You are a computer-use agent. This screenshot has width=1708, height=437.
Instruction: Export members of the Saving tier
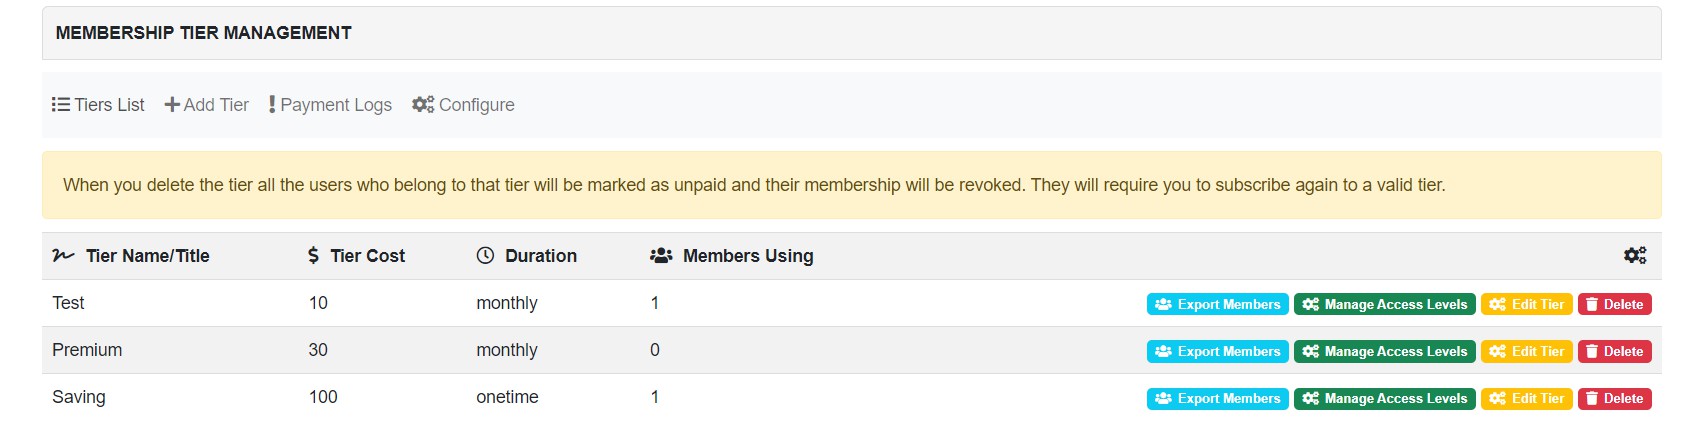(1217, 398)
